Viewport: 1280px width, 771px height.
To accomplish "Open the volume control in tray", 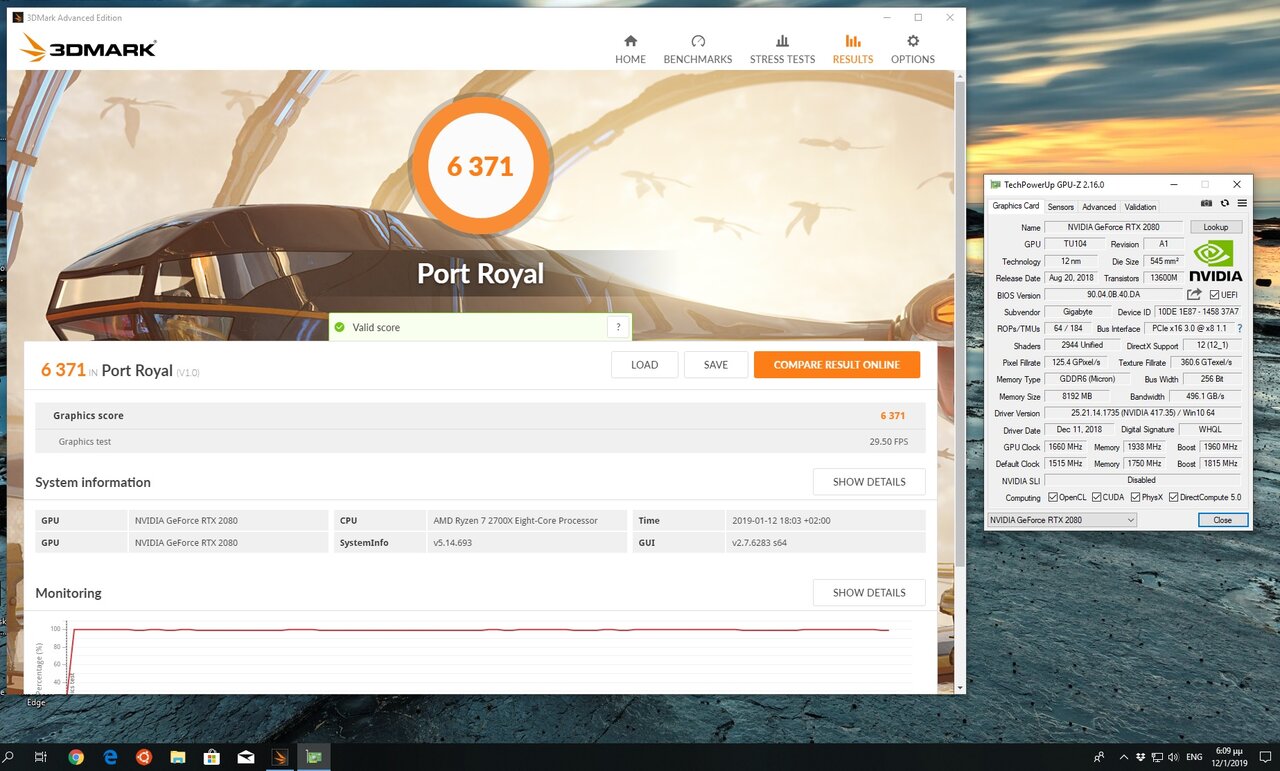I will click(x=1173, y=757).
